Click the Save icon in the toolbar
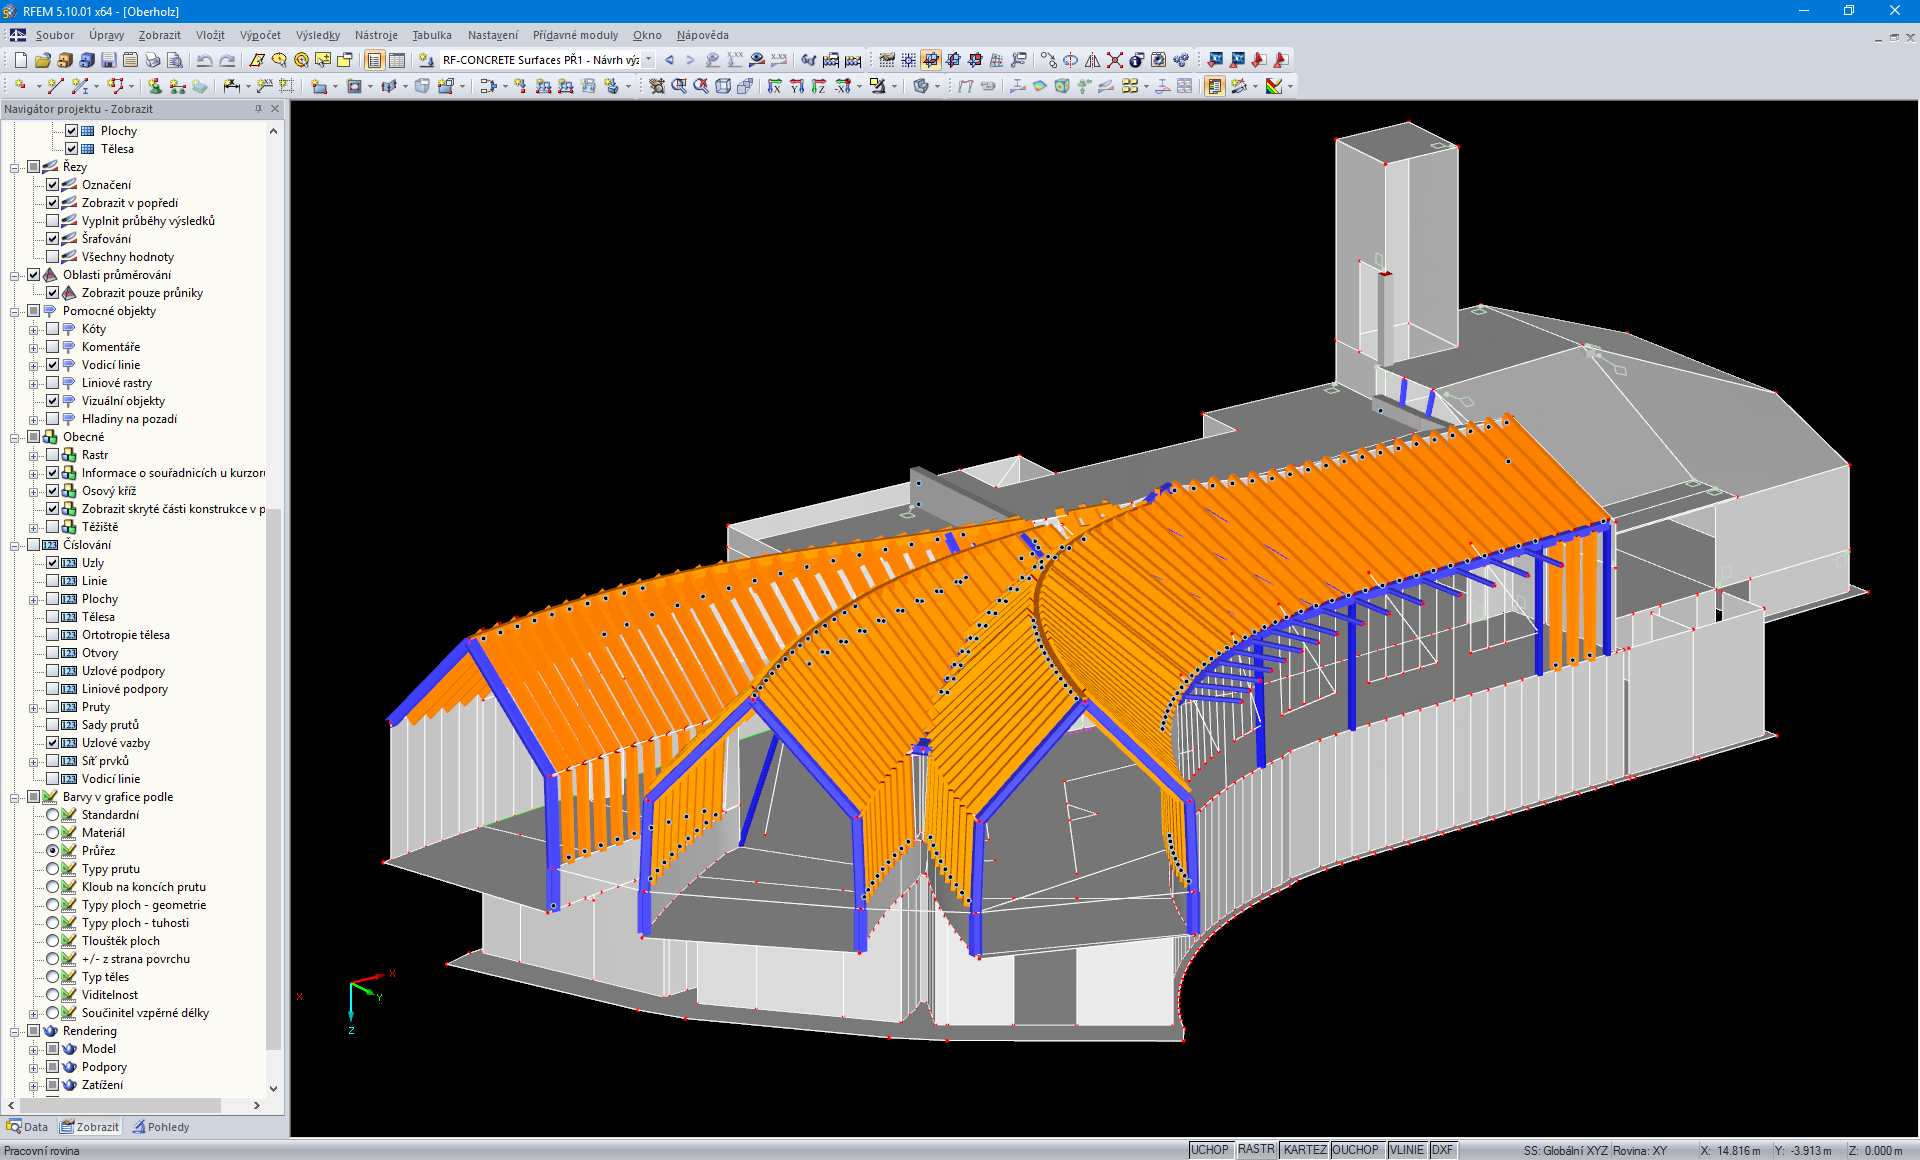1920x1160 pixels. [108, 60]
